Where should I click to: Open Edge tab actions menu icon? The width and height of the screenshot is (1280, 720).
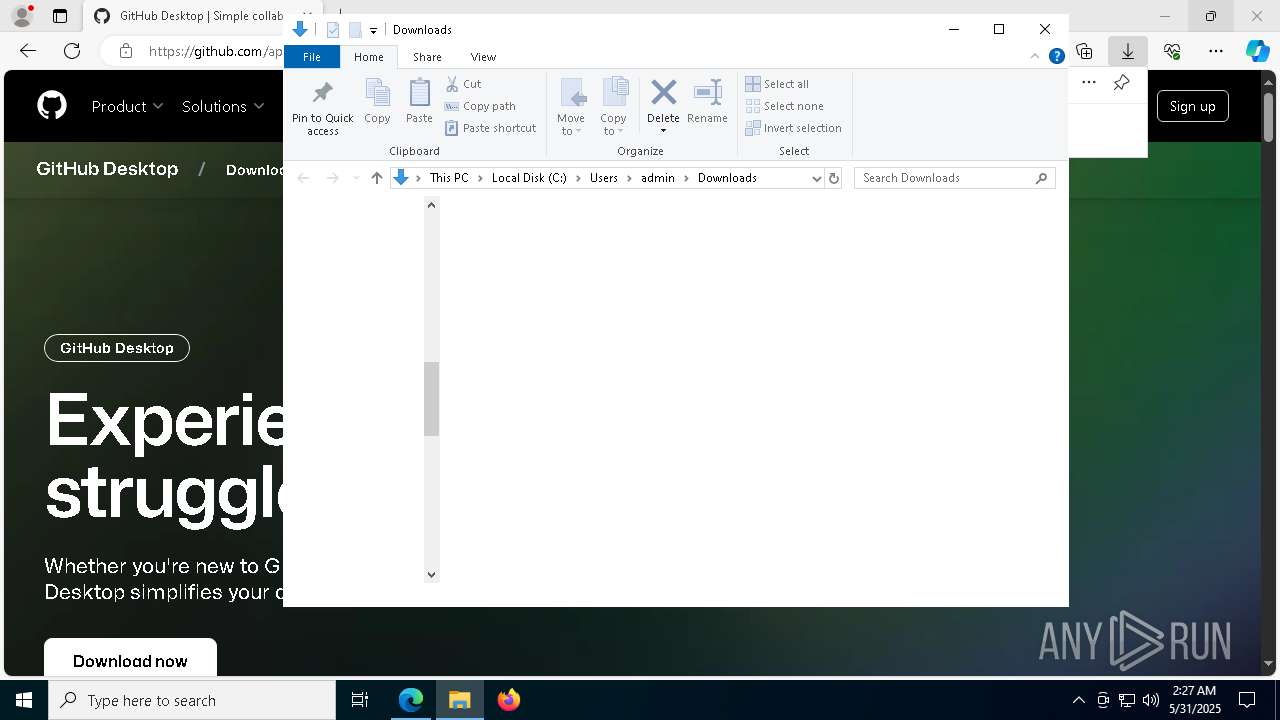click(x=60, y=16)
